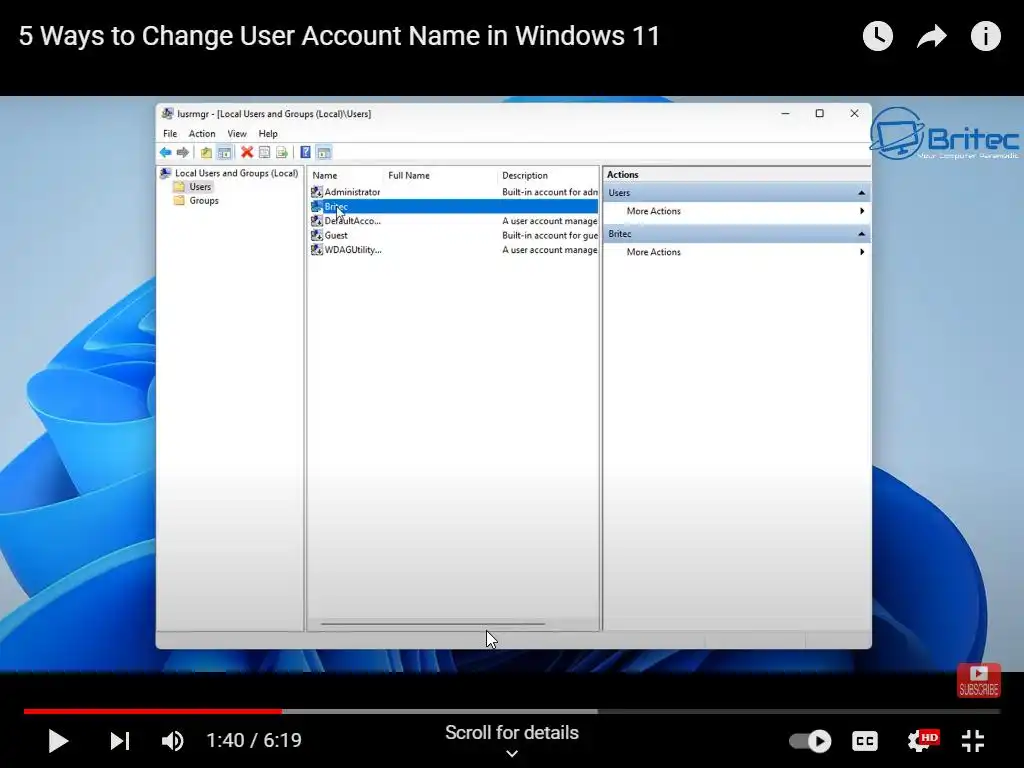Open the video info icon
The height and width of the screenshot is (768, 1024).
point(985,36)
